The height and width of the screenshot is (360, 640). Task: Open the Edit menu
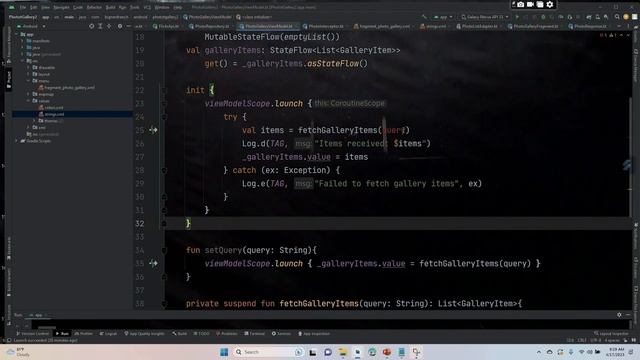[x=33, y=7]
